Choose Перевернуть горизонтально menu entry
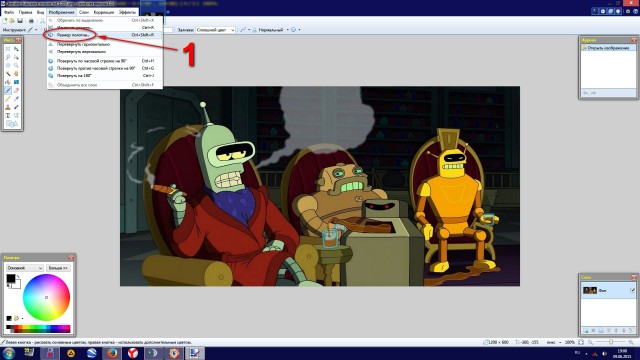 pyautogui.click(x=105, y=44)
